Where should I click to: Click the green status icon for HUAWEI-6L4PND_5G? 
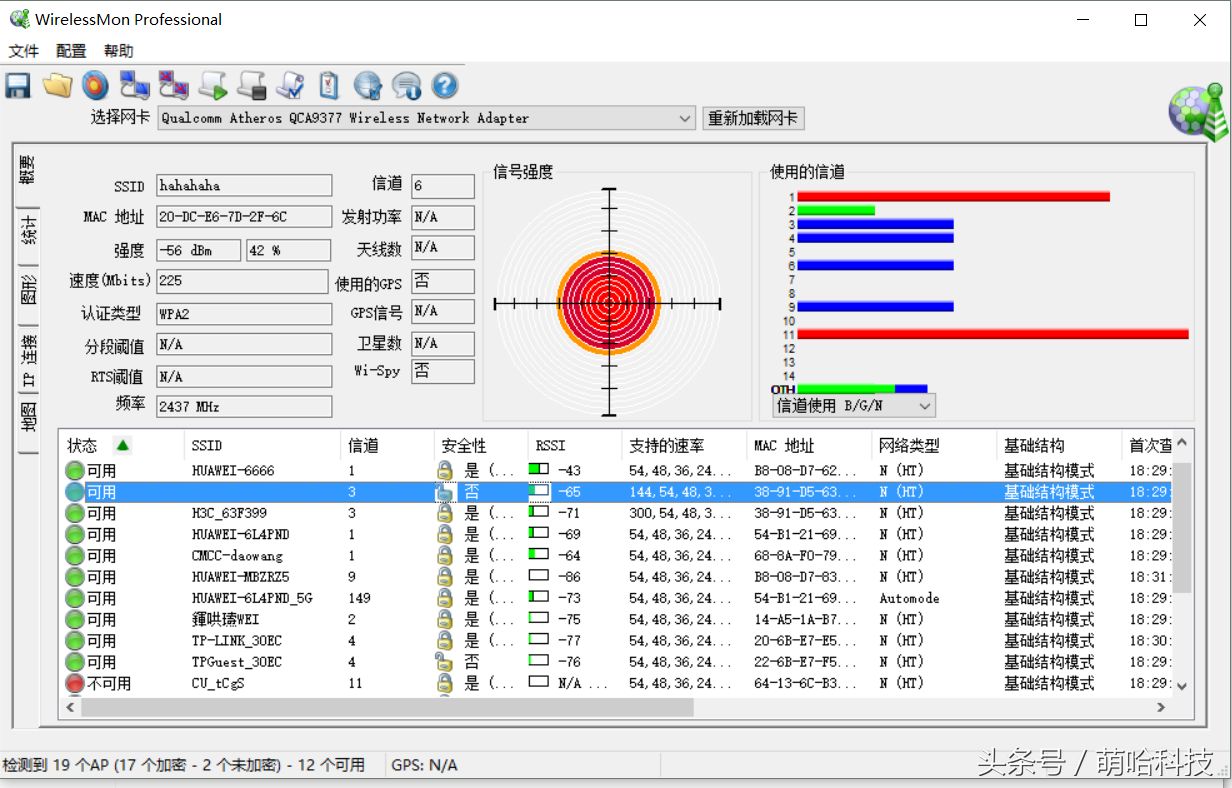coord(75,598)
